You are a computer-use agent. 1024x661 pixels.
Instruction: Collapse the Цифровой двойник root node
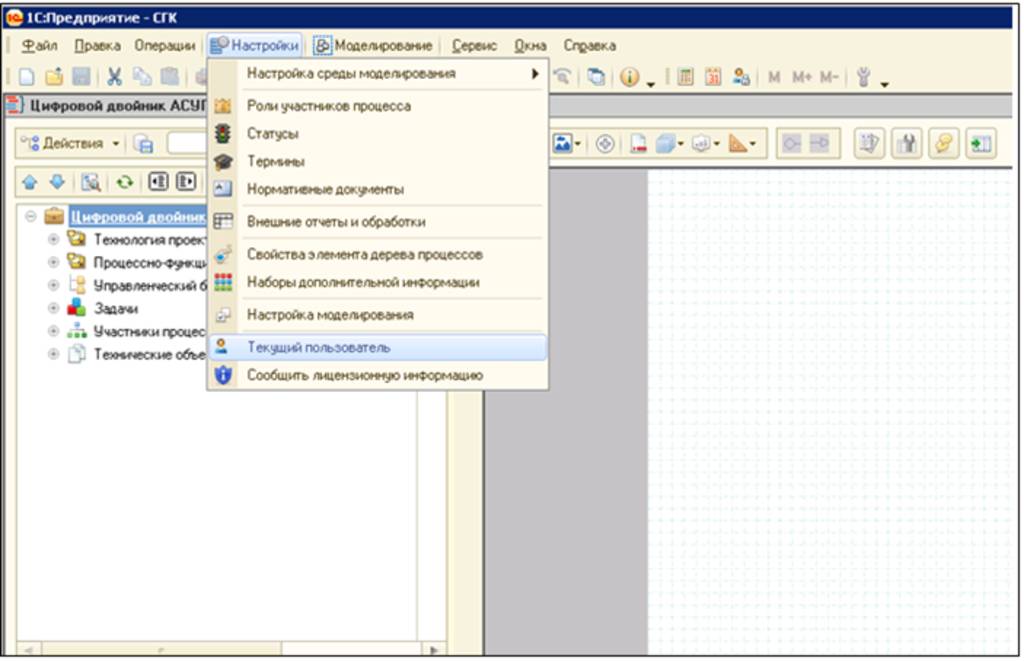pos(32,216)
